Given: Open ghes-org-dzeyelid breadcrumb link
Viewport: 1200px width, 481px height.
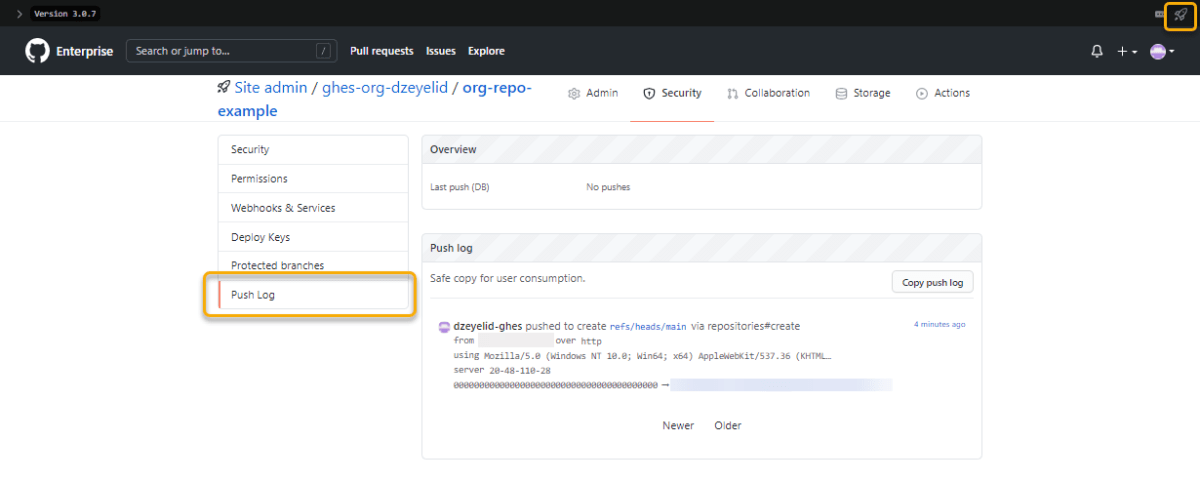Looking at the screenshot, I should coord(385,87).
